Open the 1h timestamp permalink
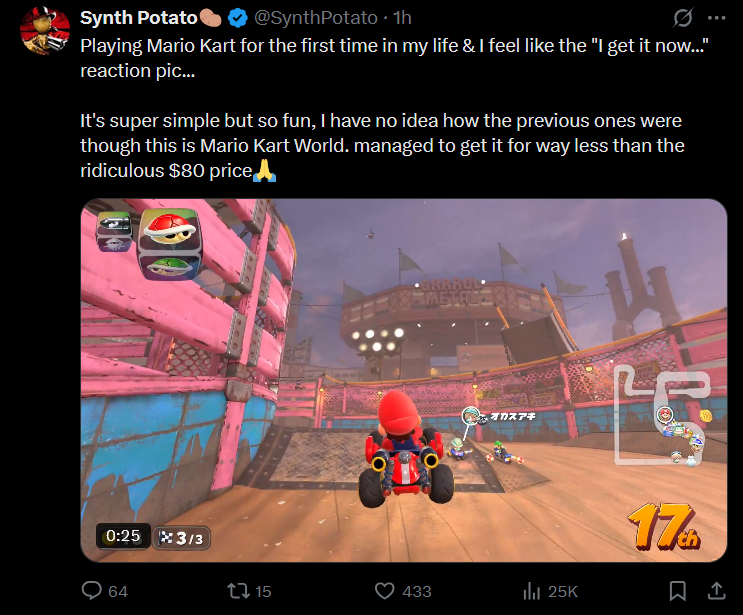 (x=402, y=18)
